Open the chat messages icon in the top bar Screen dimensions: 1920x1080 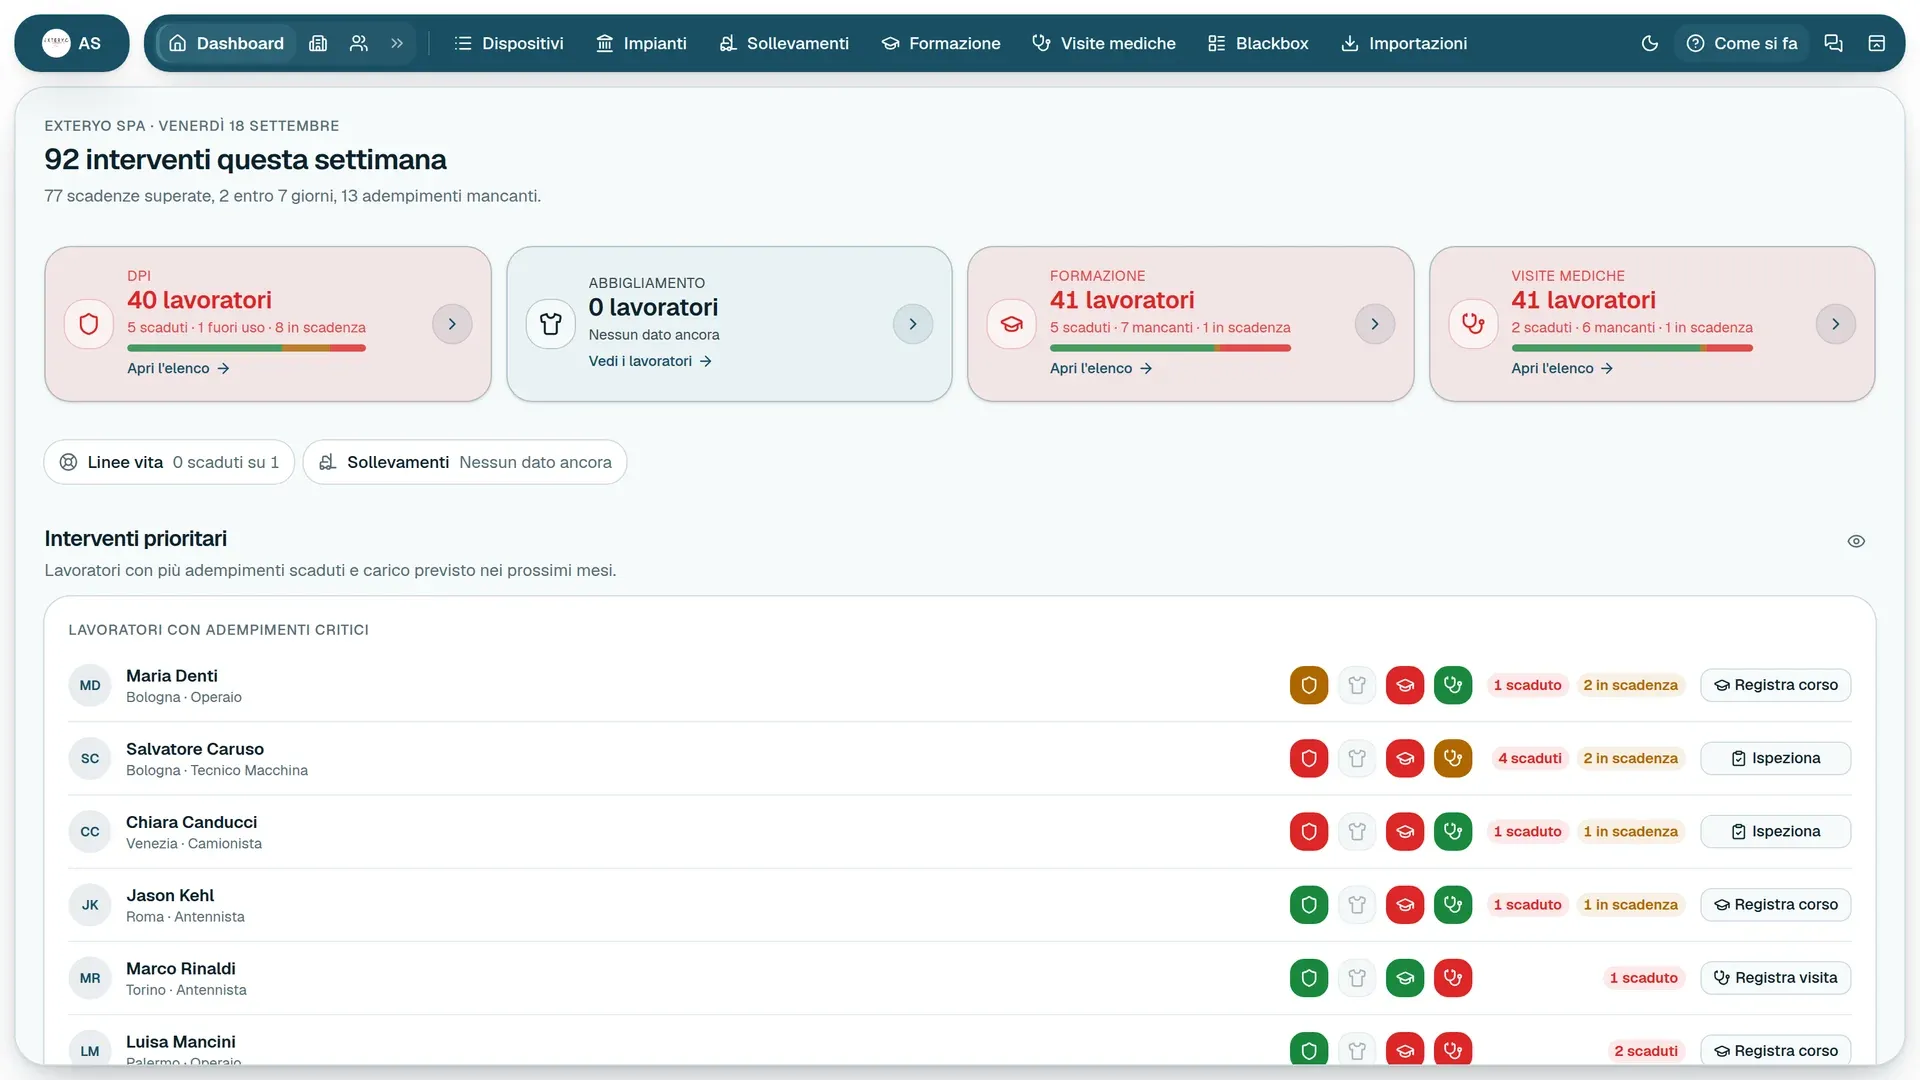[1833, 43]
